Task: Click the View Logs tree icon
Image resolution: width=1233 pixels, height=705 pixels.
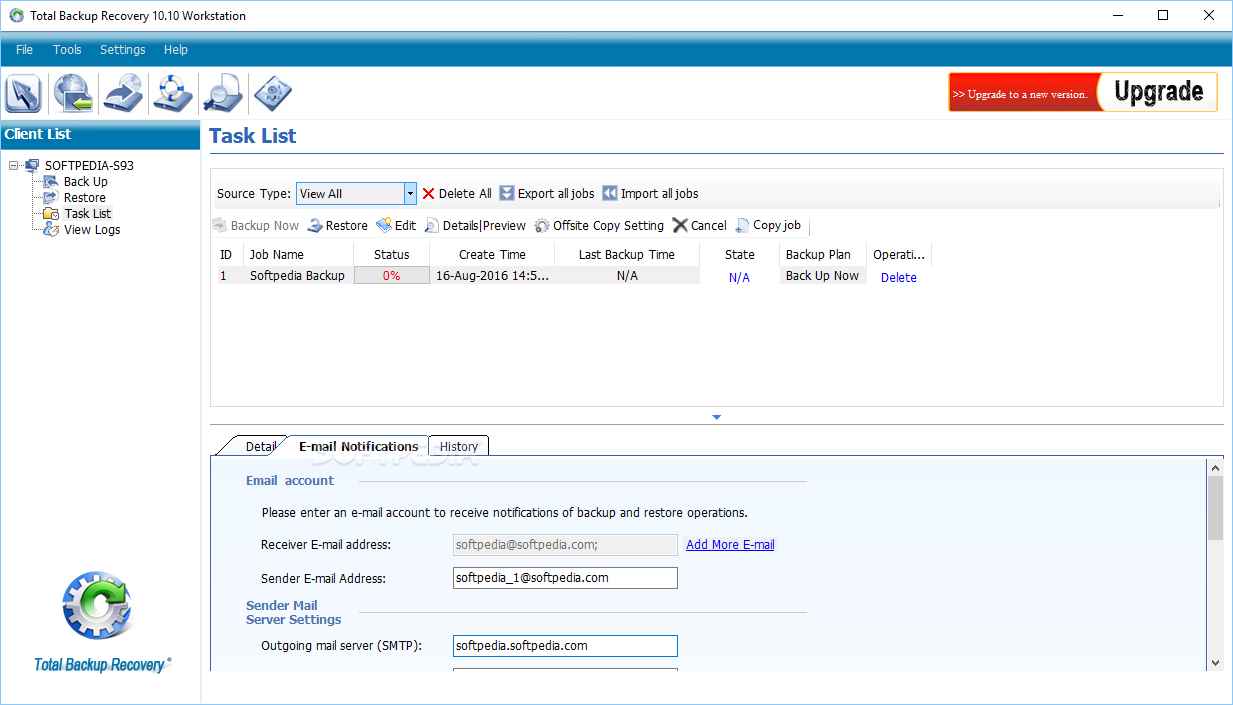Action: tap(52, 230)
